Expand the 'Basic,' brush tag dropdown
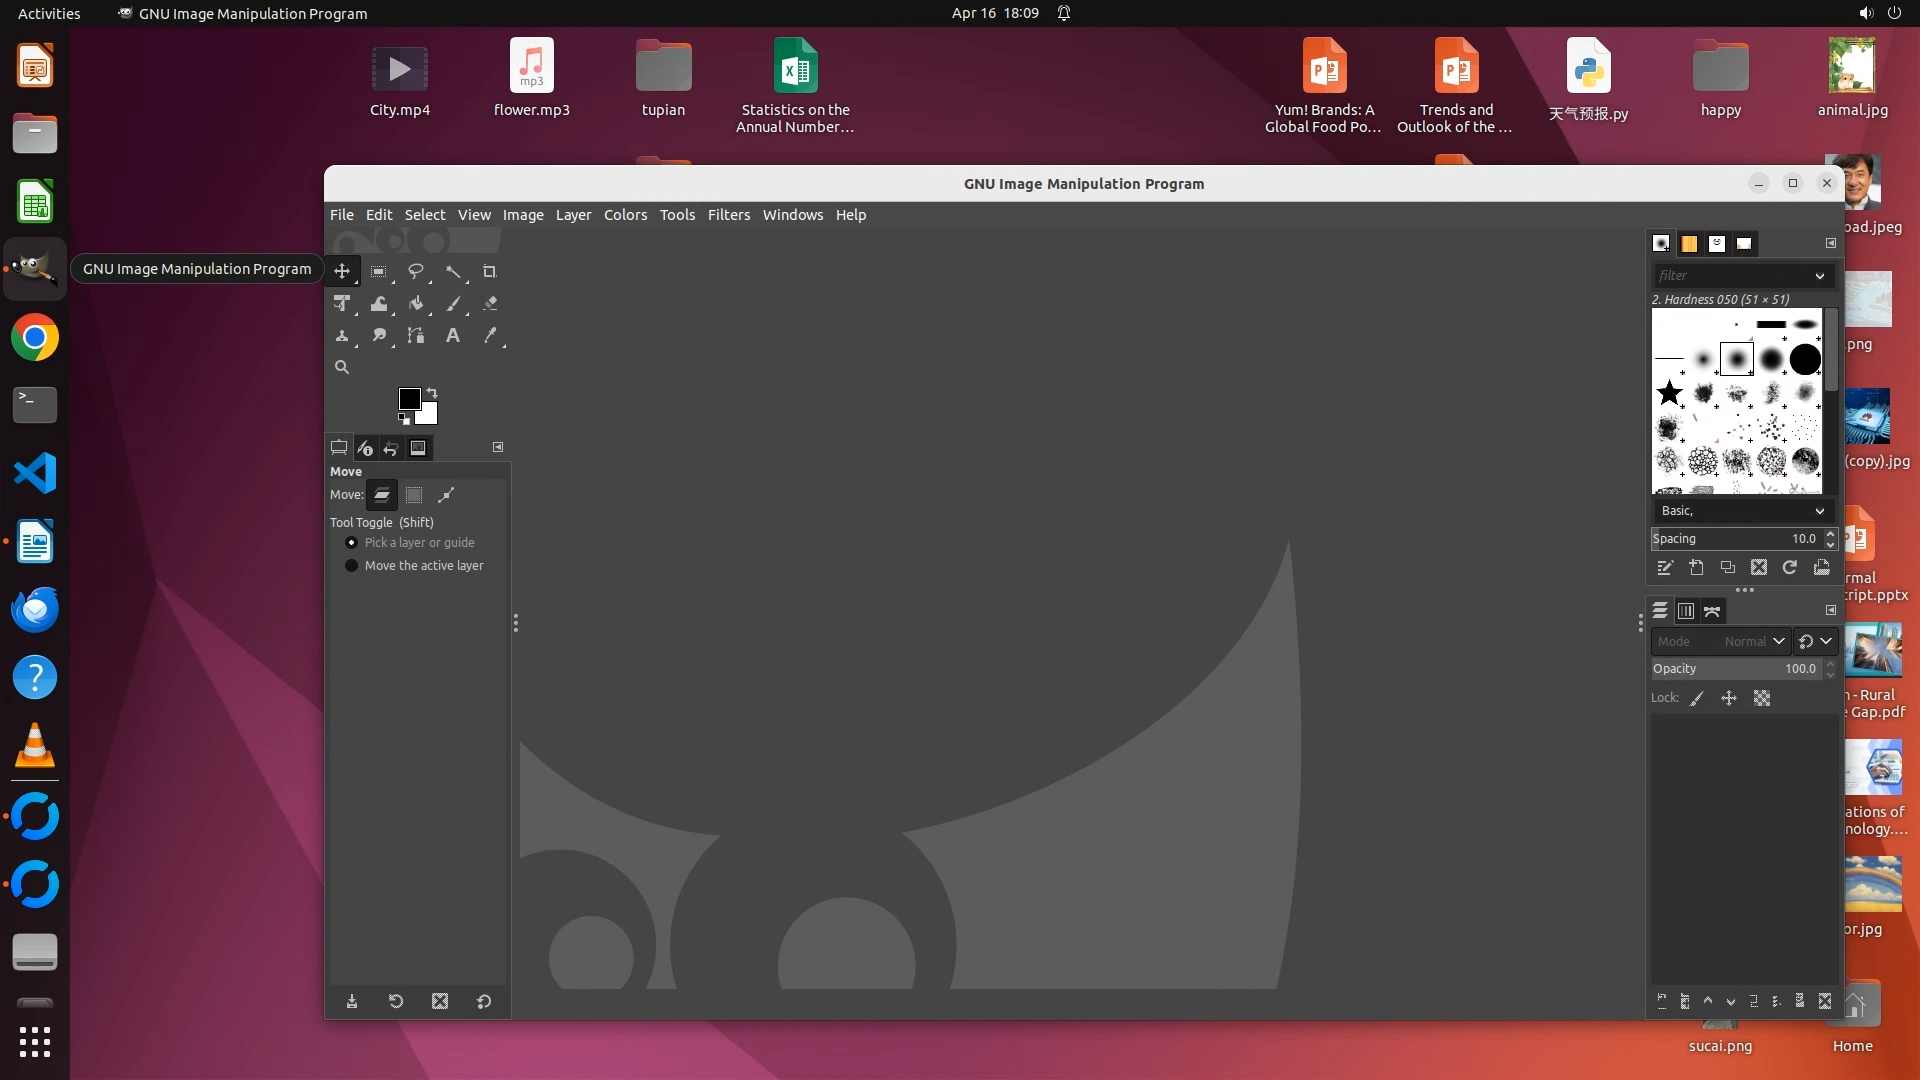 coord(1819,511)
